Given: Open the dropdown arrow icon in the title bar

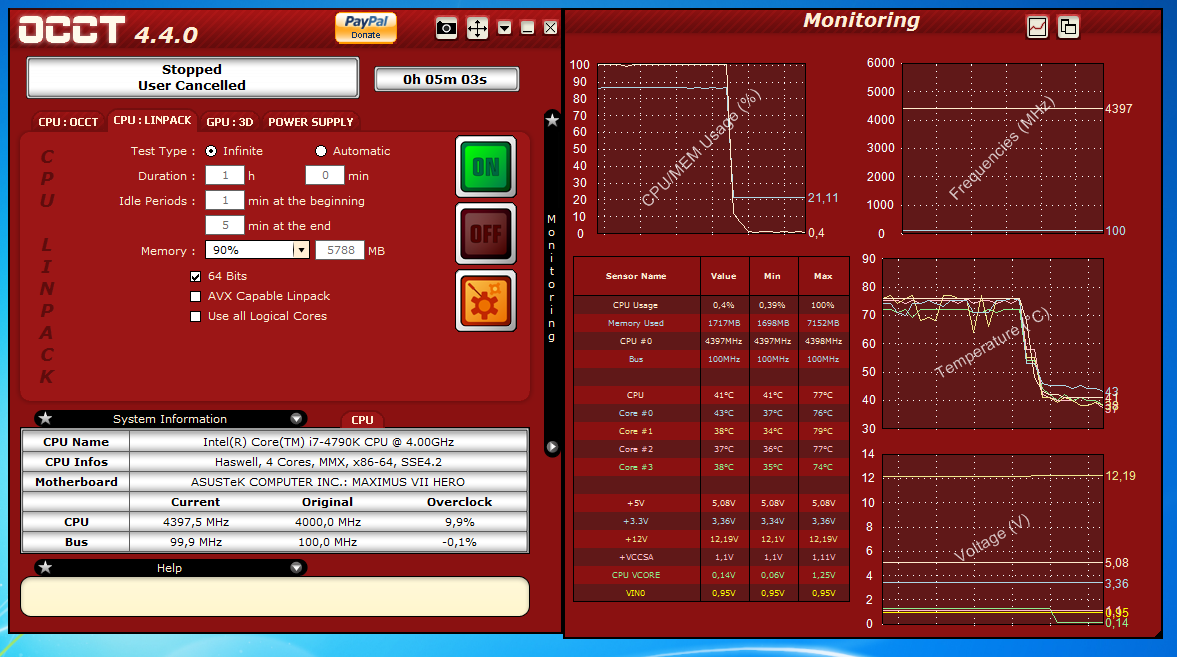Looking at the screenshot, I should pyautogui.click(x=504, y=28).
